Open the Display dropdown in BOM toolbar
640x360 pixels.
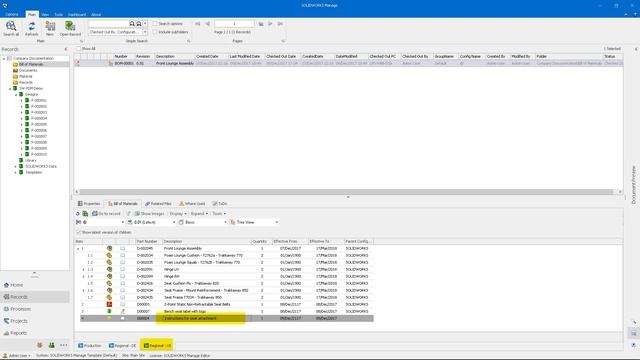(x=178, y=213)
